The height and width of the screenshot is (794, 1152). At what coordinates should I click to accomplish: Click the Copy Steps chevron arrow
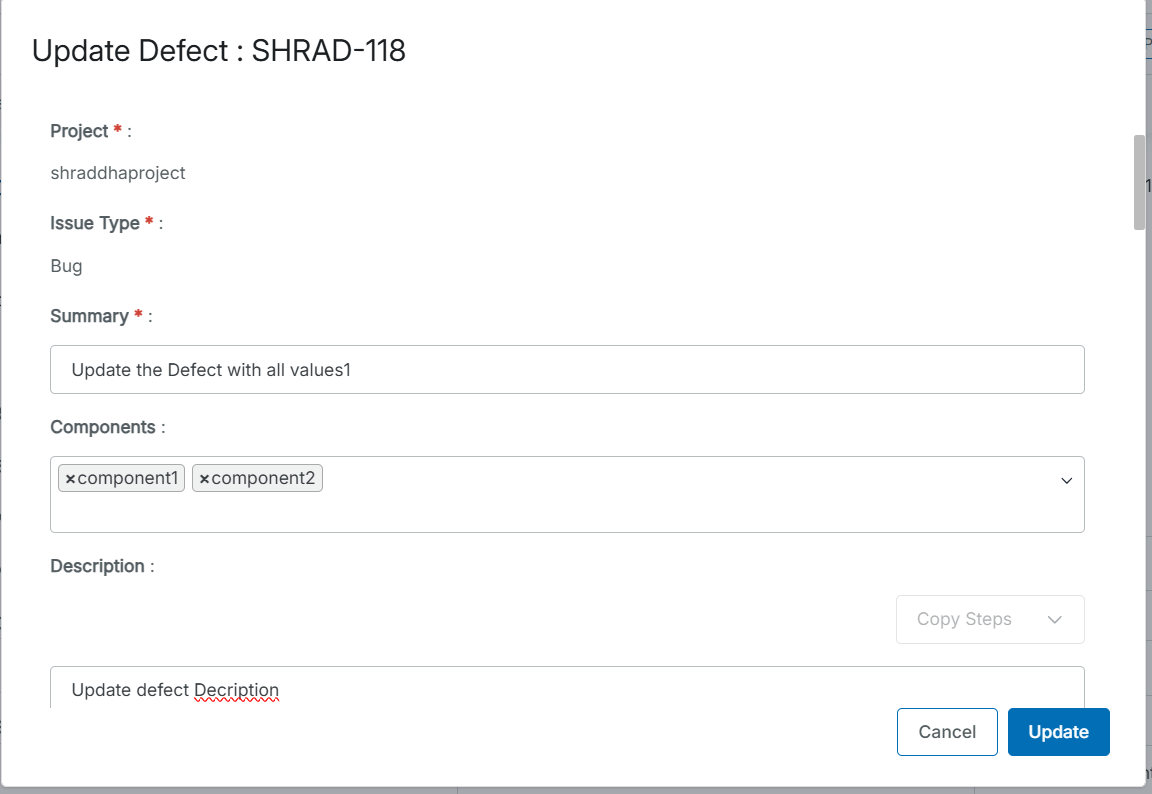point(1054,619)
